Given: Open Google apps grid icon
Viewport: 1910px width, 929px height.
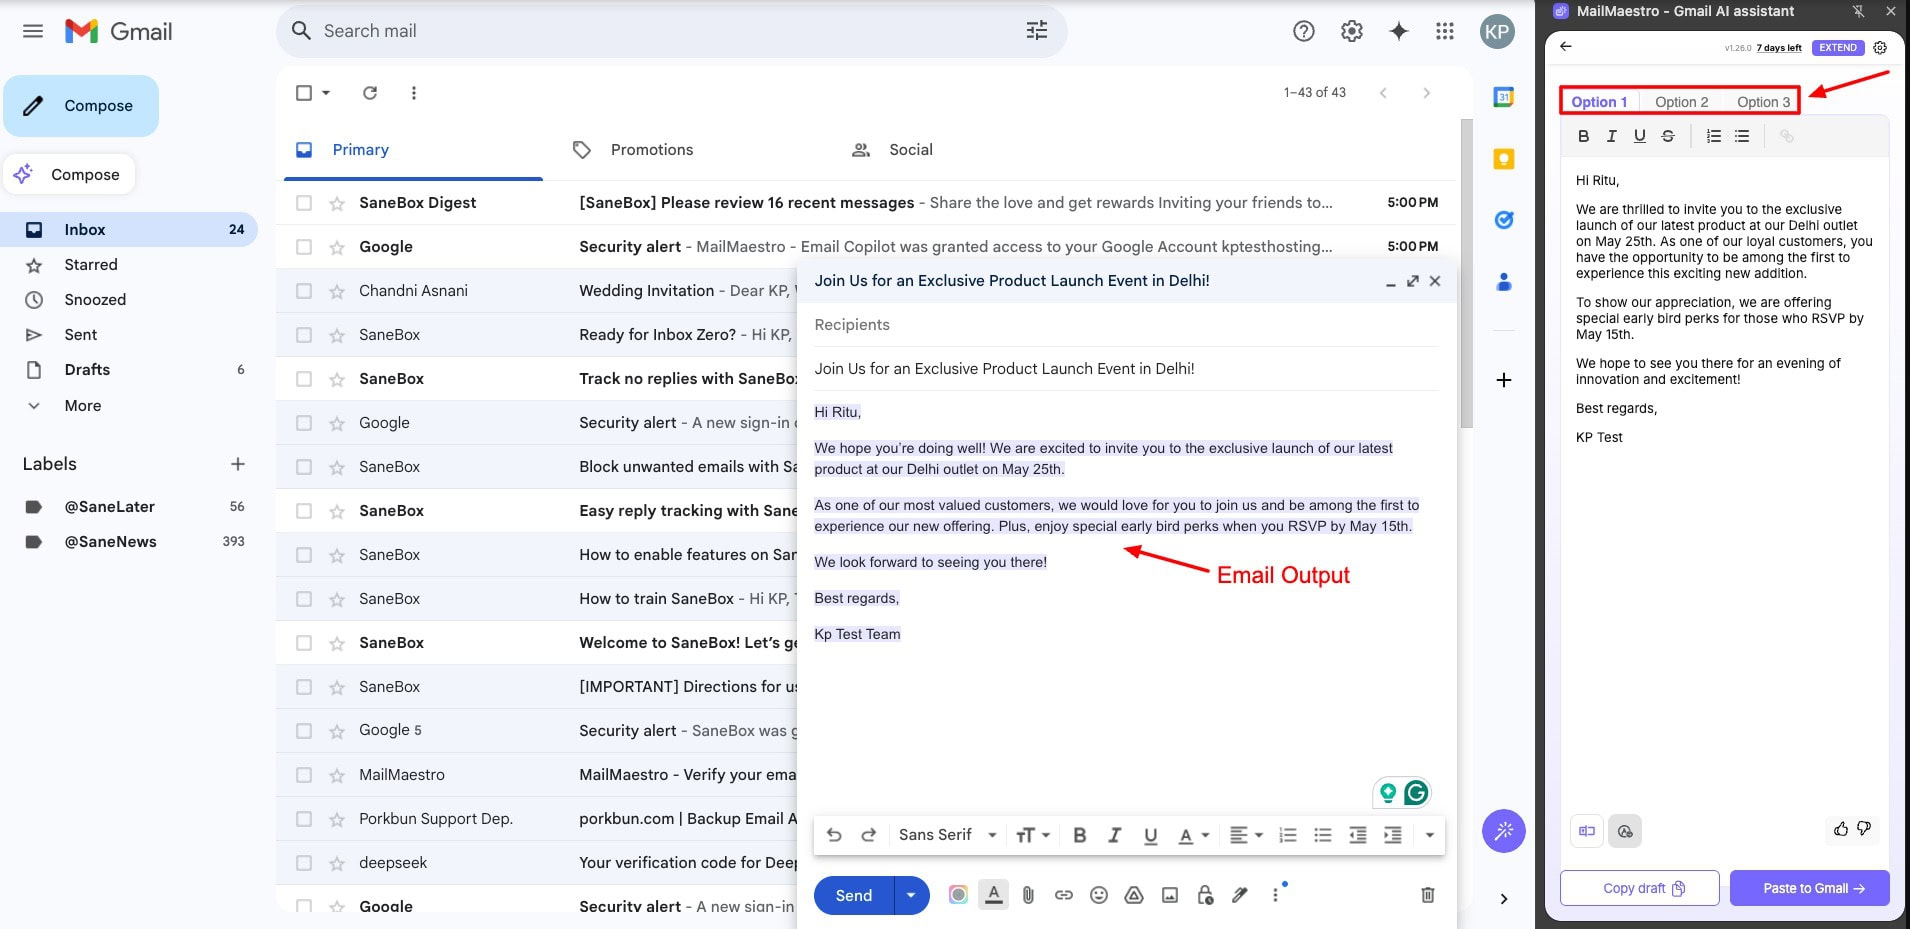Looking at the screenshot, I should [1444, 31].
